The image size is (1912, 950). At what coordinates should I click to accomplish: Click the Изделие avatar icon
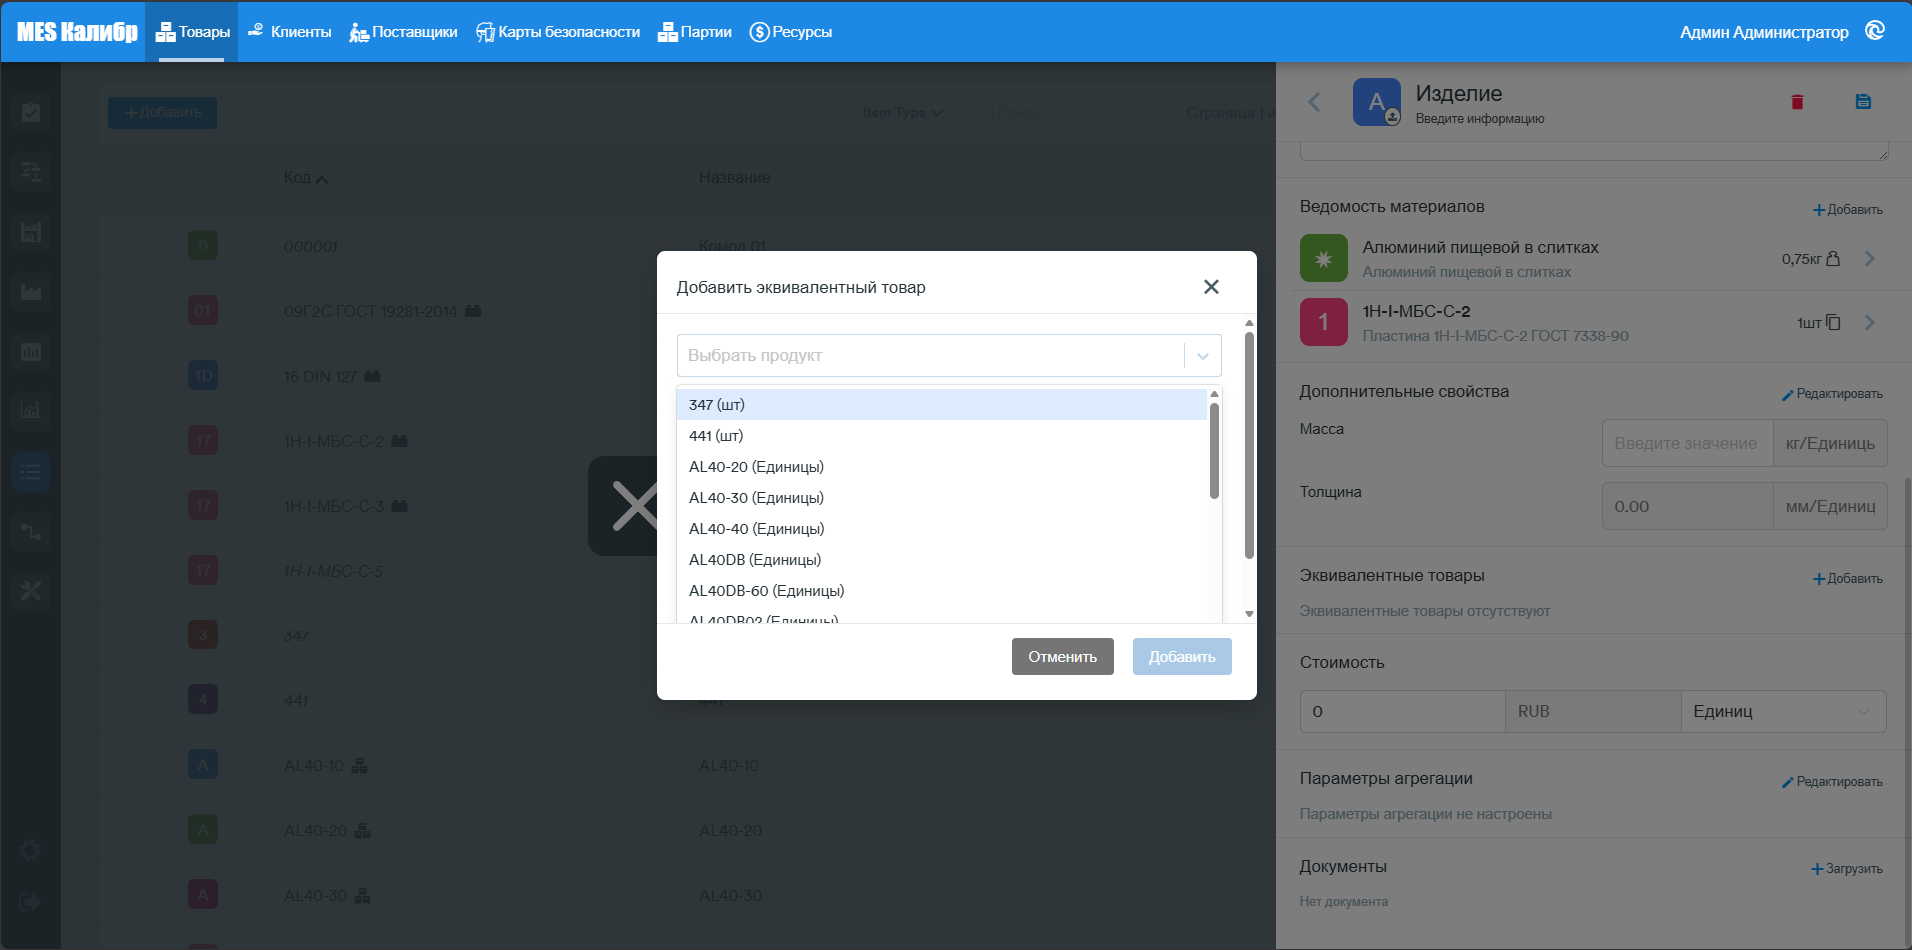click(1377, 102)
